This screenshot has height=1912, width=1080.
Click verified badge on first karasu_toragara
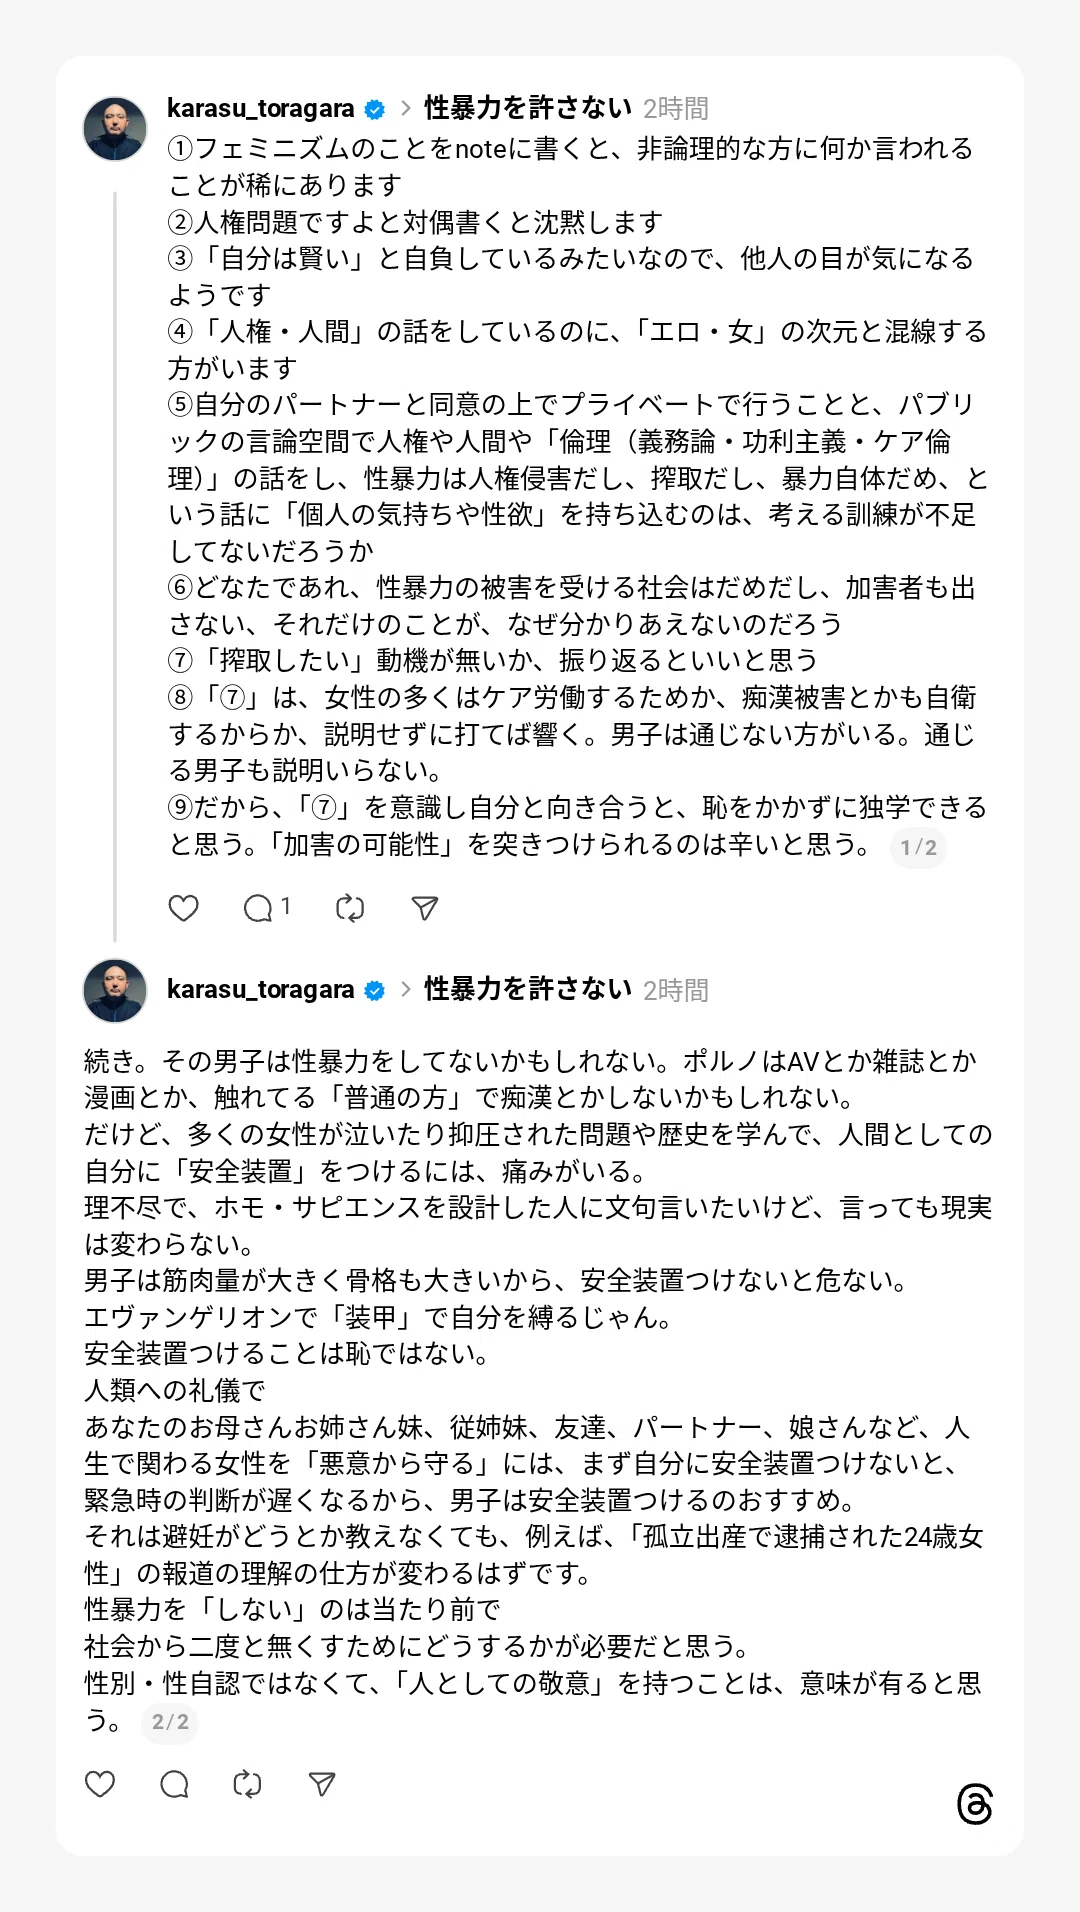tap(375, 109)
